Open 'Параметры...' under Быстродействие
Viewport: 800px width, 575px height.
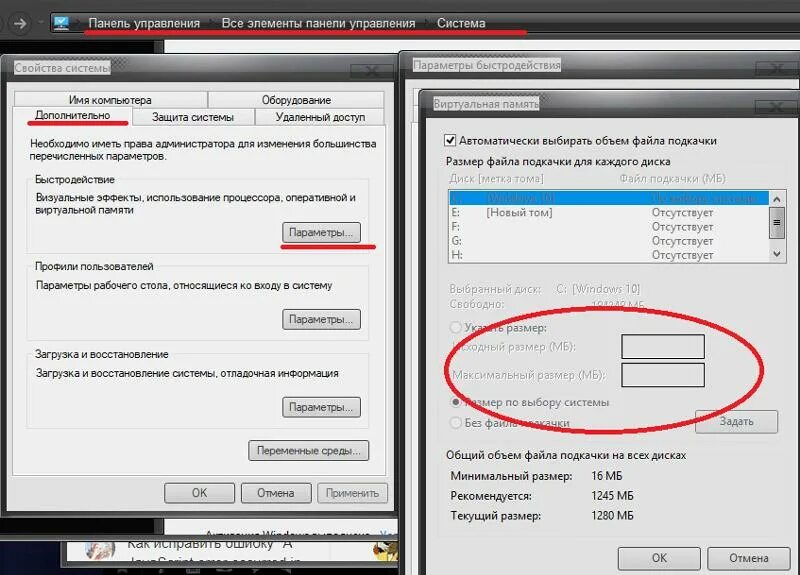[321, 232]
